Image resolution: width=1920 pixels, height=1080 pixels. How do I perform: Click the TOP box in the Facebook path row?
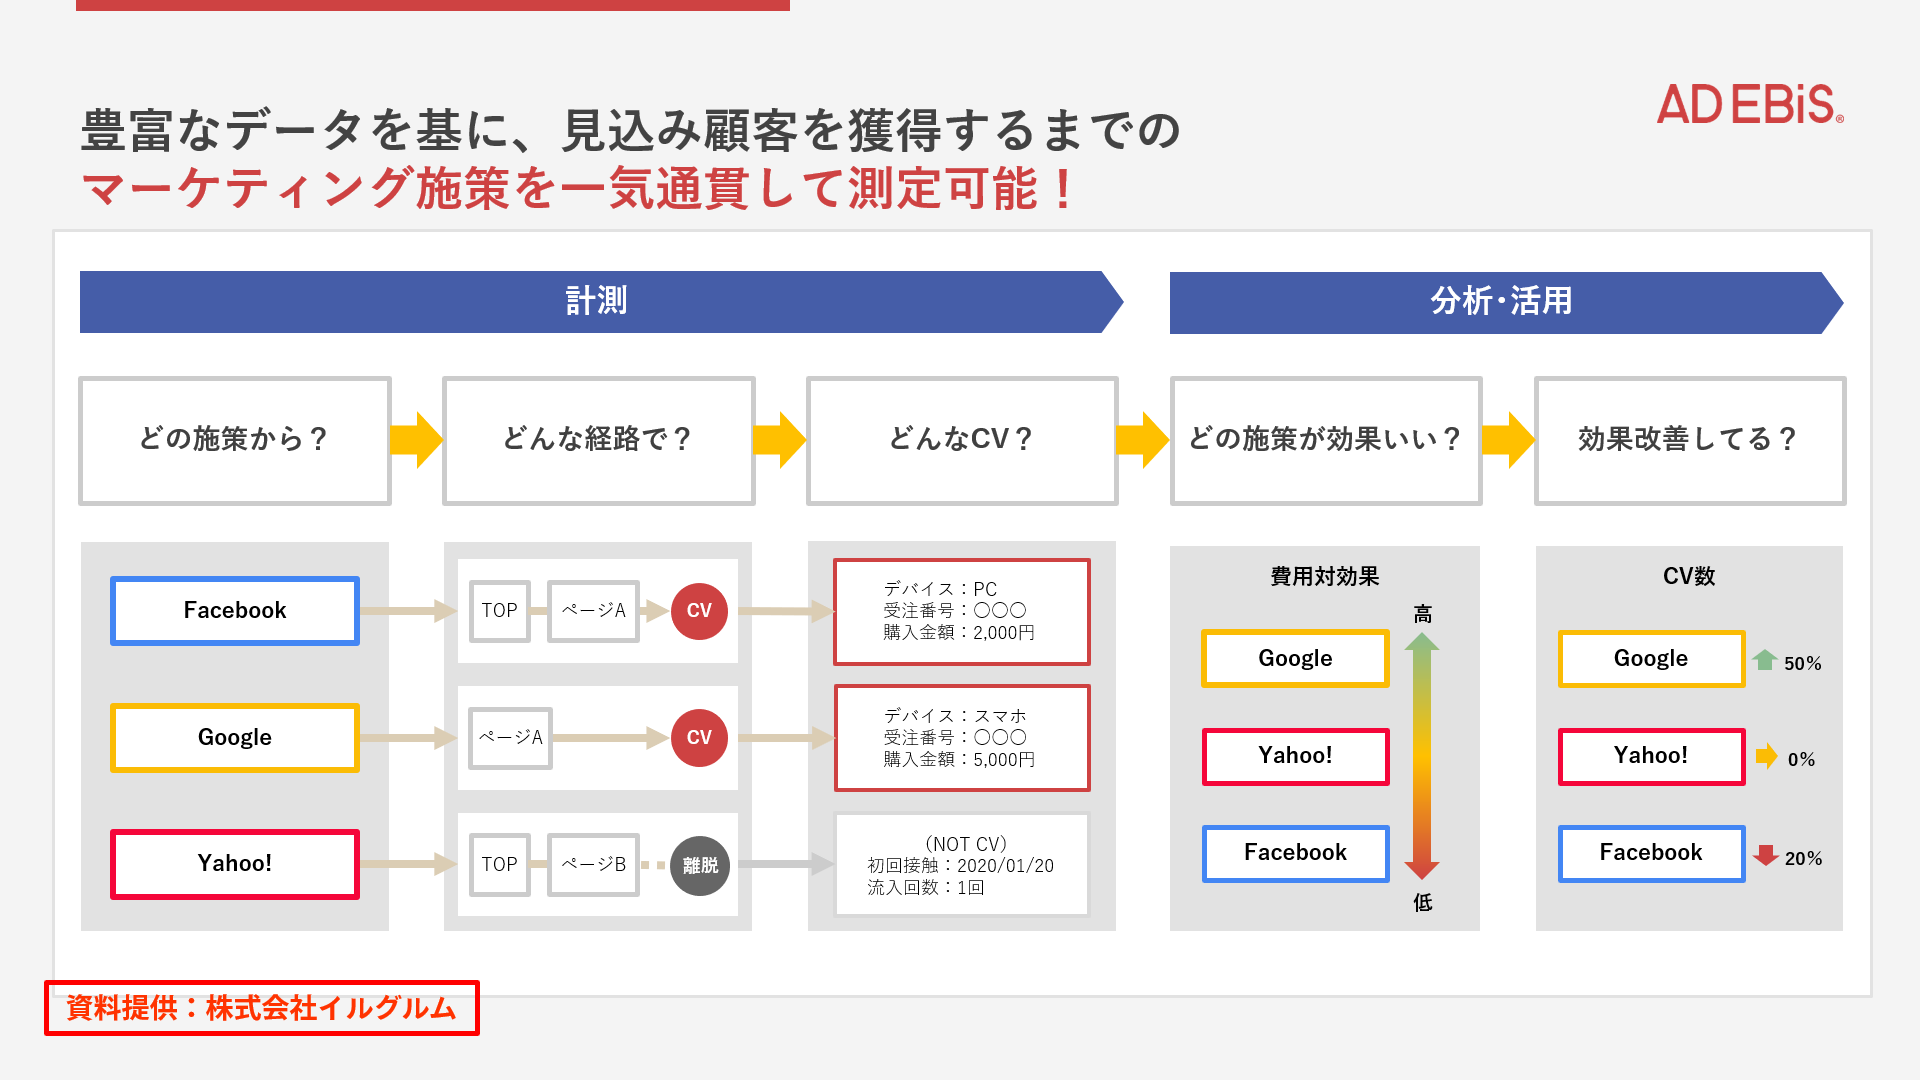pyautogui.click(x=500, y=611)
